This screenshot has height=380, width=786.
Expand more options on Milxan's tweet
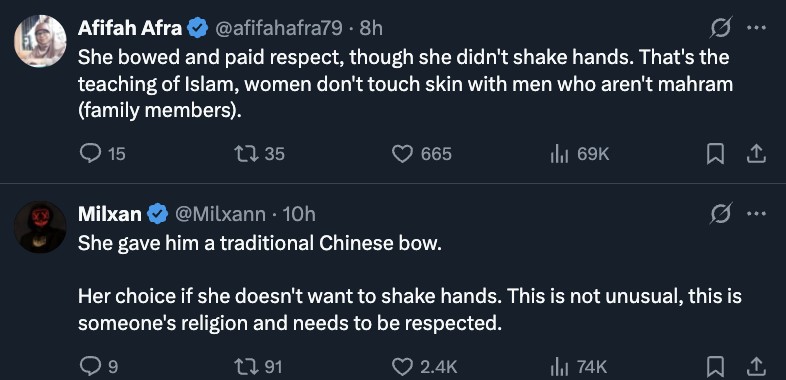coord(756,214)
